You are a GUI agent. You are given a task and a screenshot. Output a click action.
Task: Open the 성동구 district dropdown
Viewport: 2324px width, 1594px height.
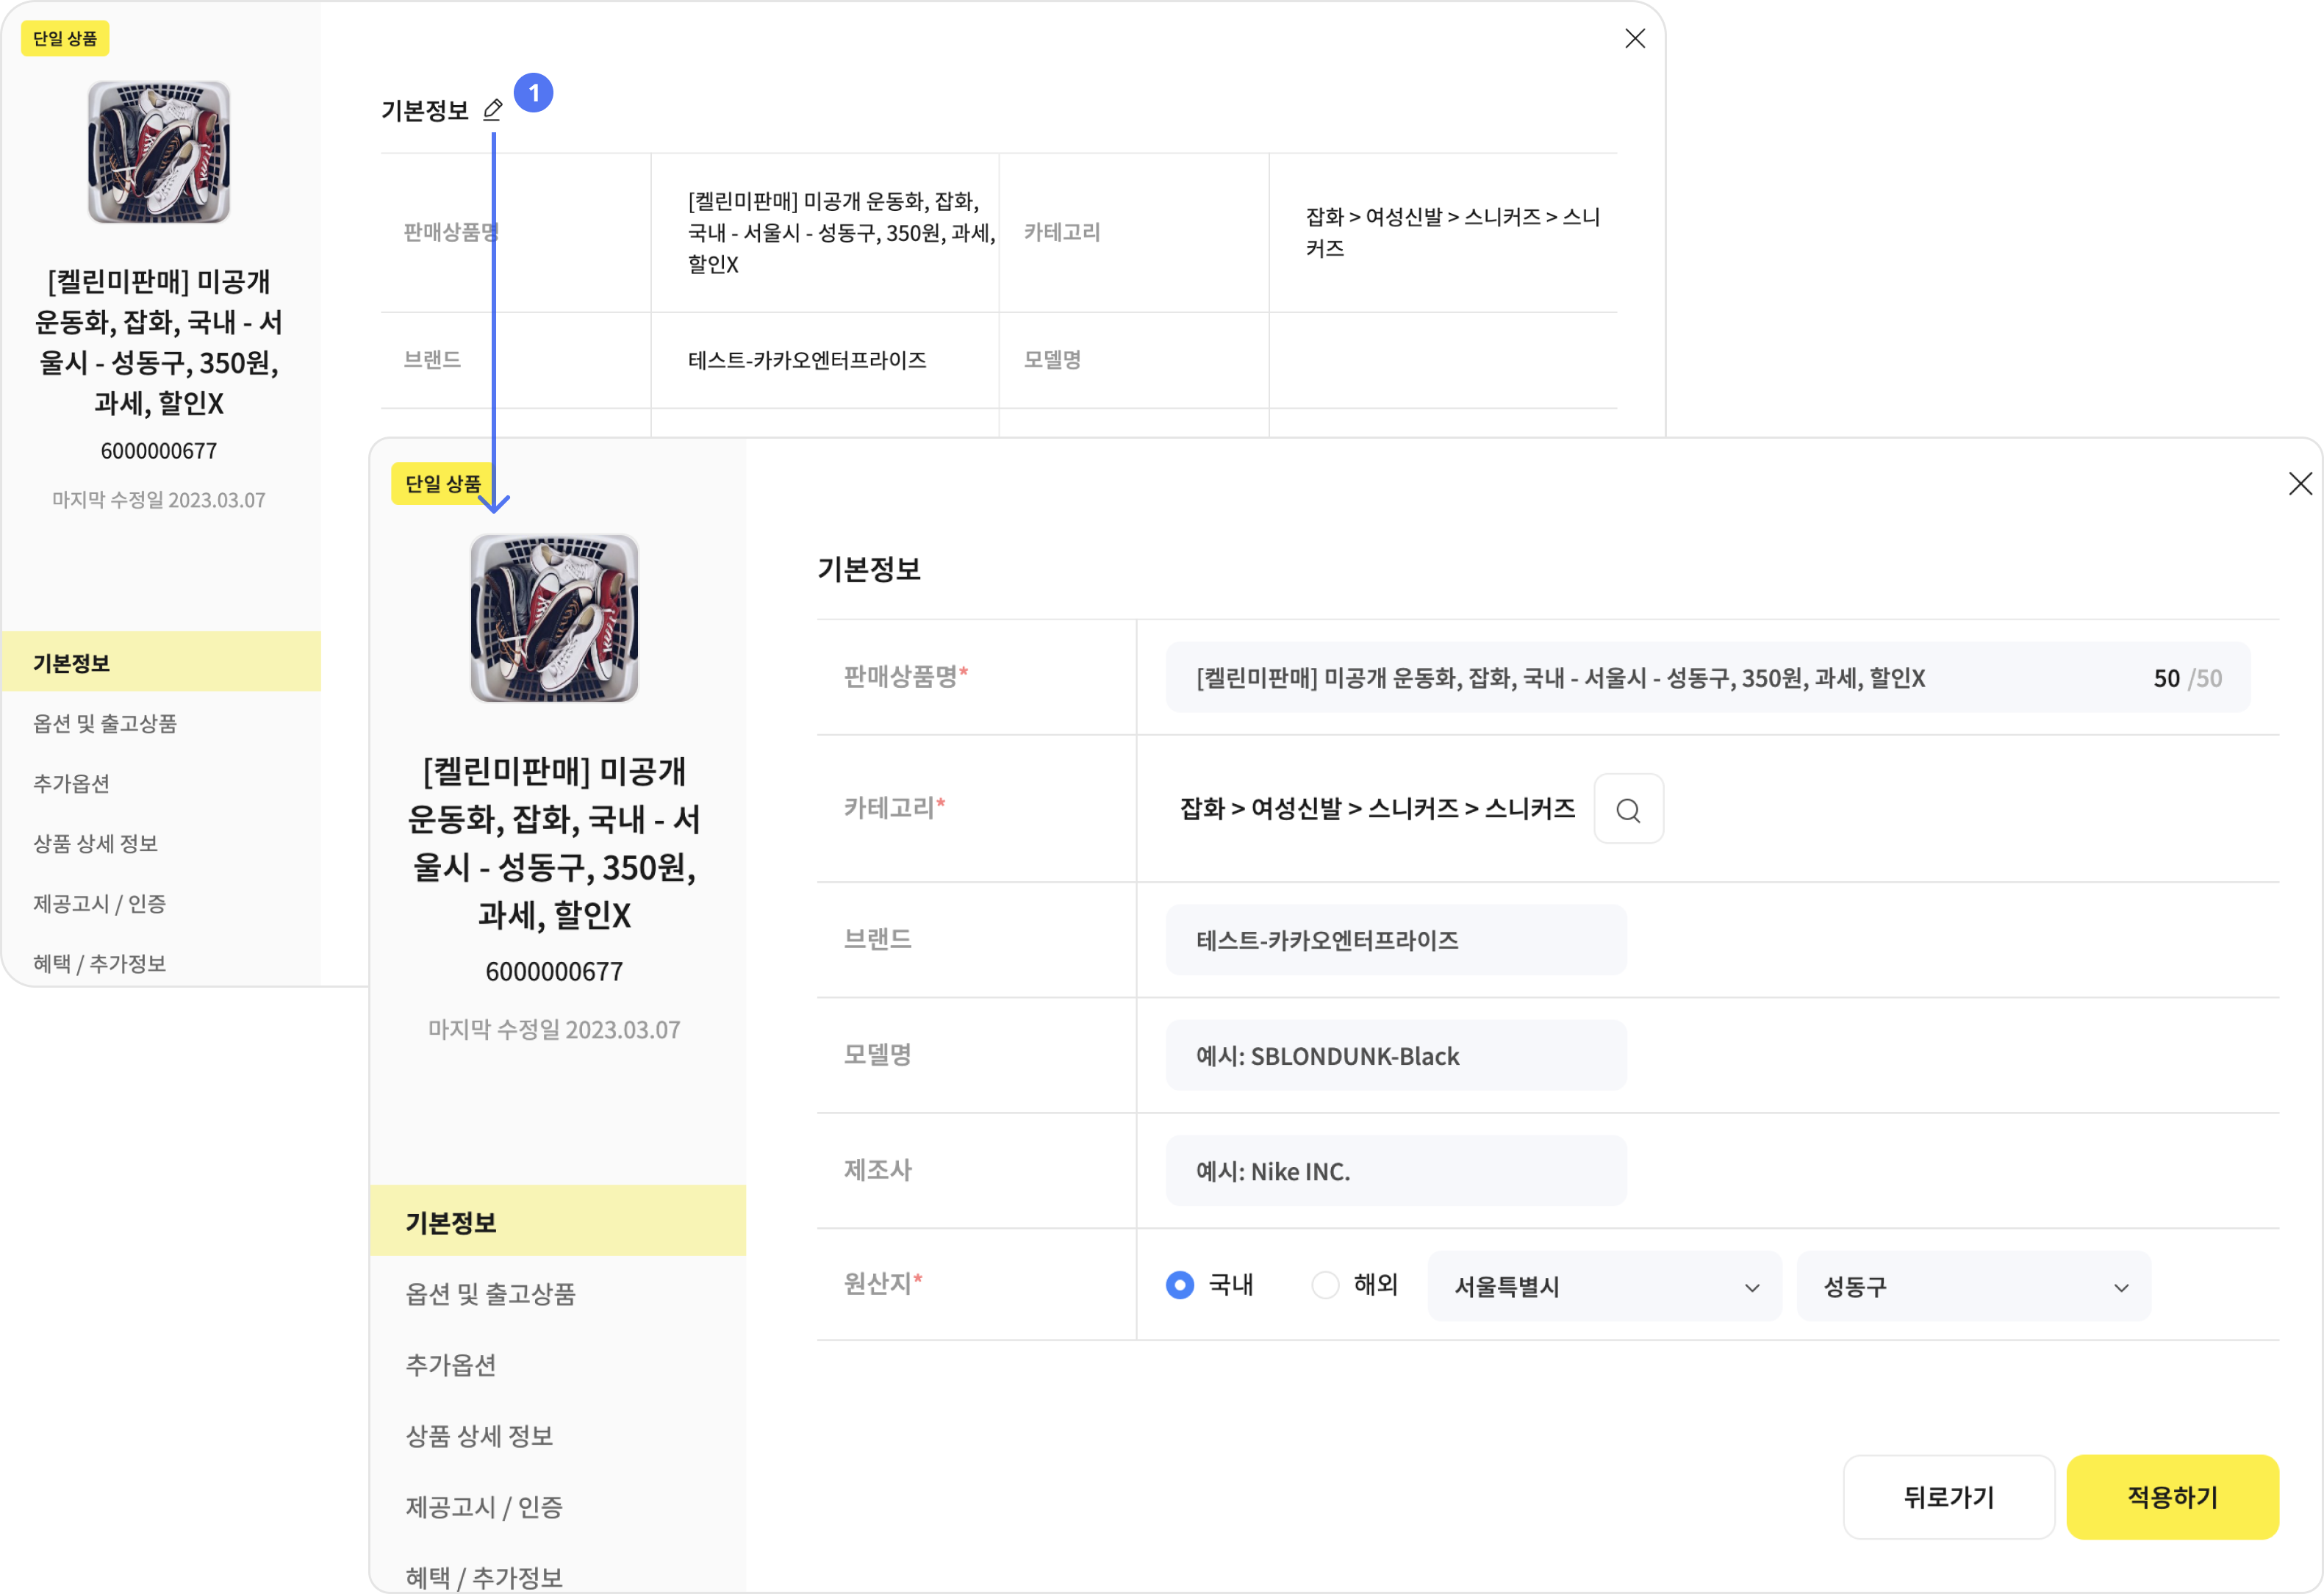(x=1973, y=1287)
